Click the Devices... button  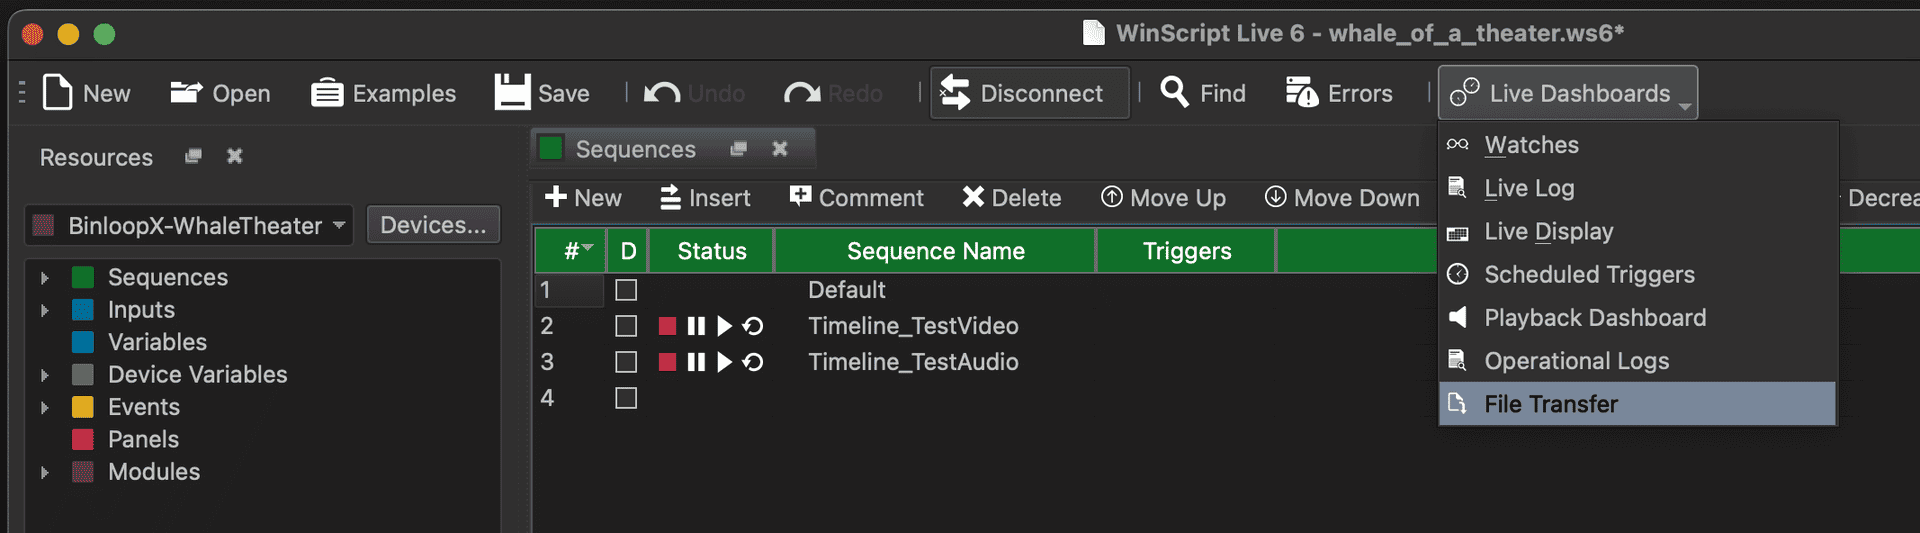433,225
